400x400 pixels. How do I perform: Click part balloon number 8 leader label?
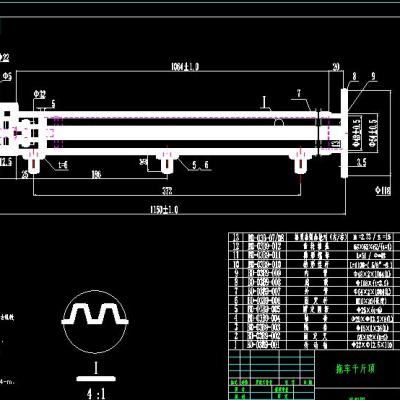point(354,76)
